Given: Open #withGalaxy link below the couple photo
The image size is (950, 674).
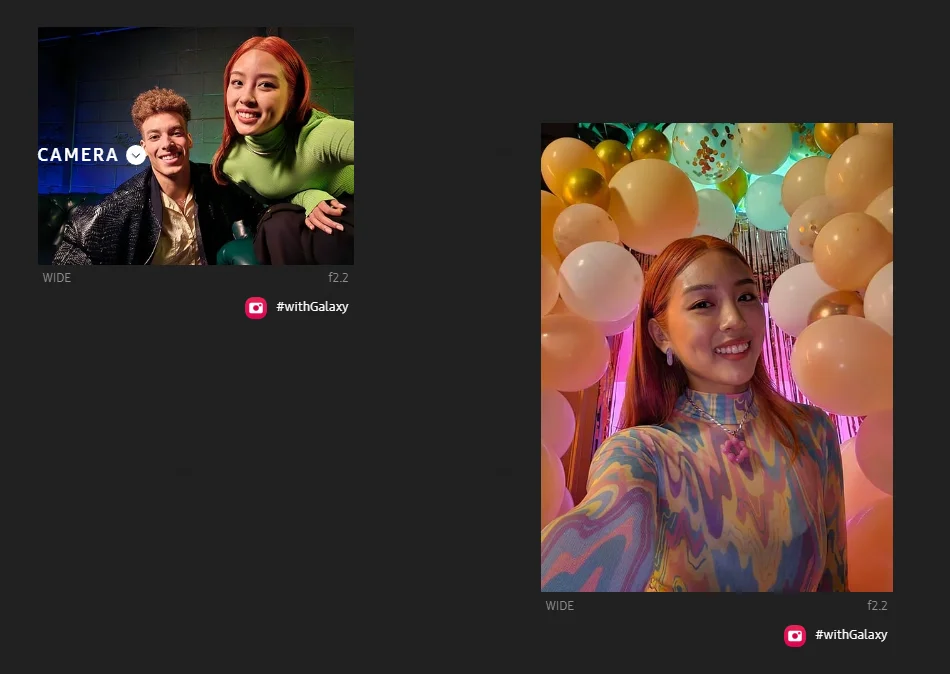Looking at the screenshot, I should (x=312, y=307).
